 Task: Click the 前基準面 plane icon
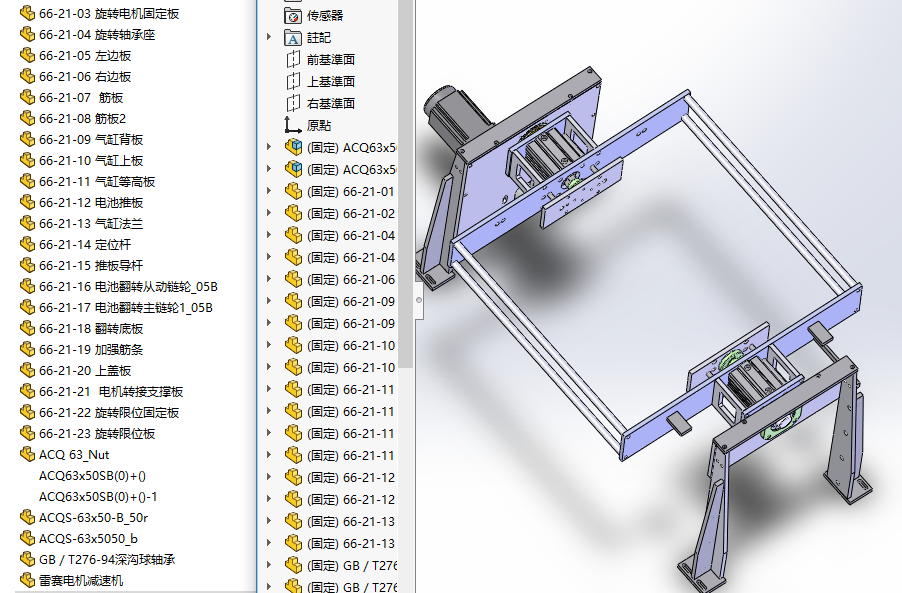point(293,59)
